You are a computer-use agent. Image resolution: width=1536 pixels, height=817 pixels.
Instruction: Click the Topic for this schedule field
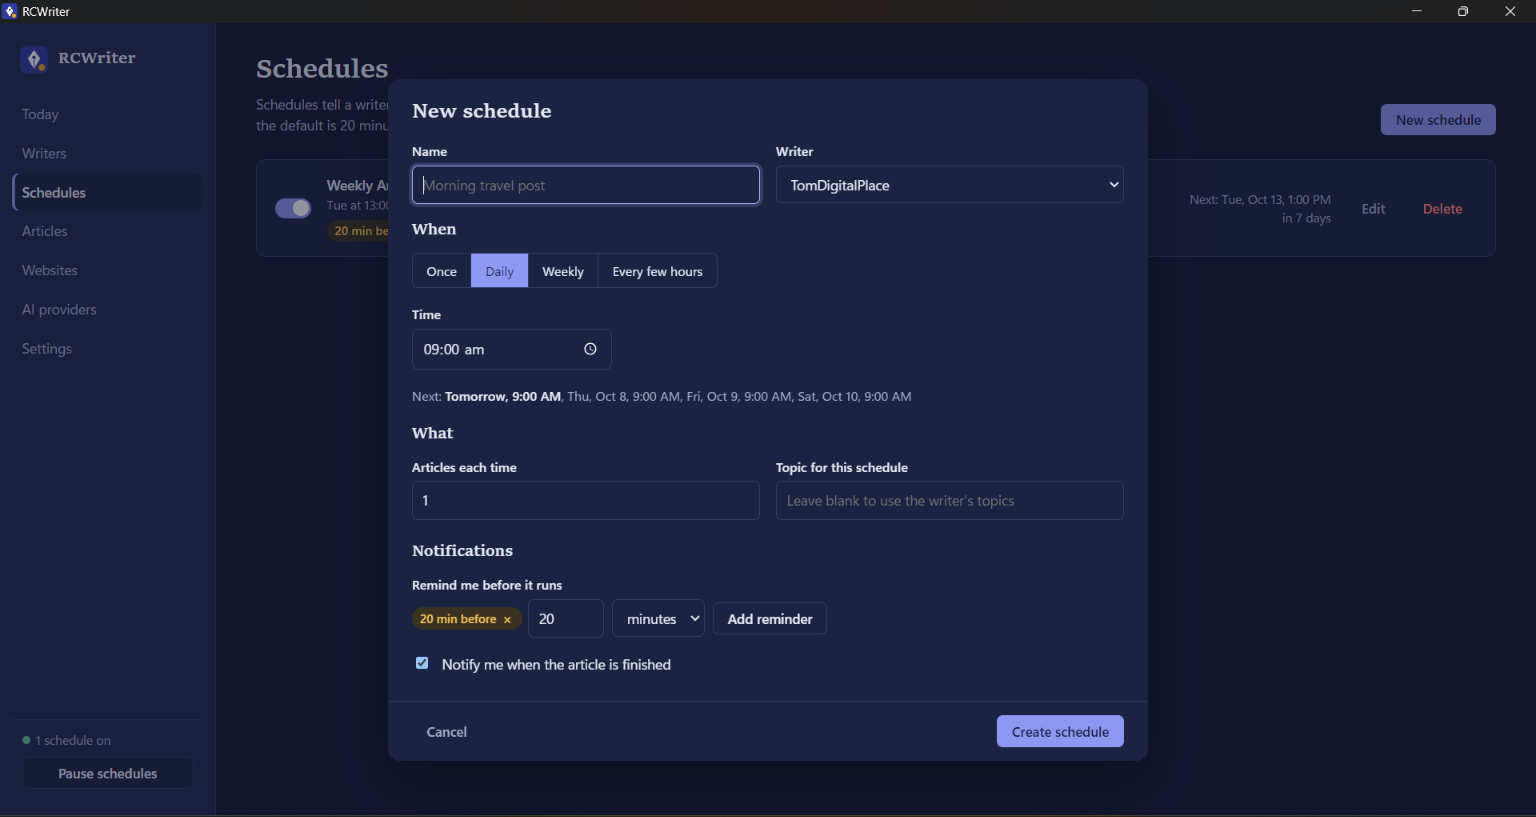click(x=950, y=500)
